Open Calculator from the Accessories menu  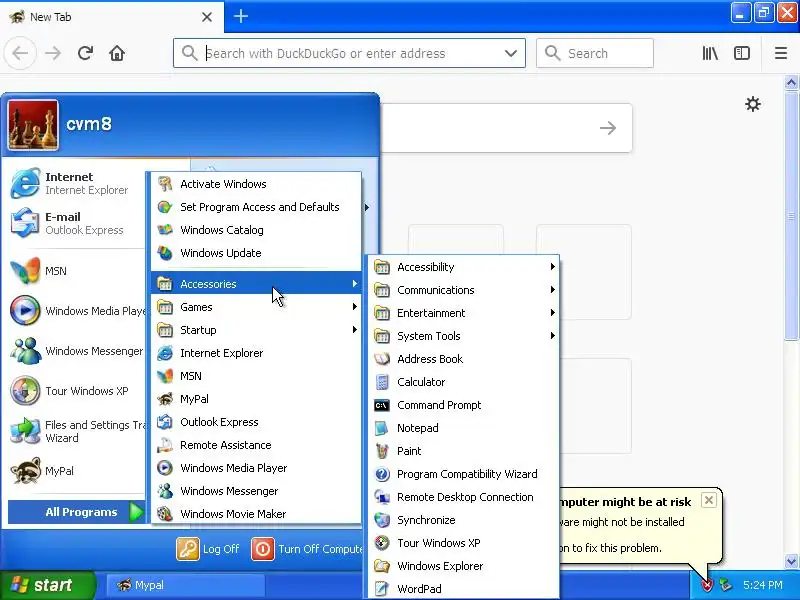(463, 382)
